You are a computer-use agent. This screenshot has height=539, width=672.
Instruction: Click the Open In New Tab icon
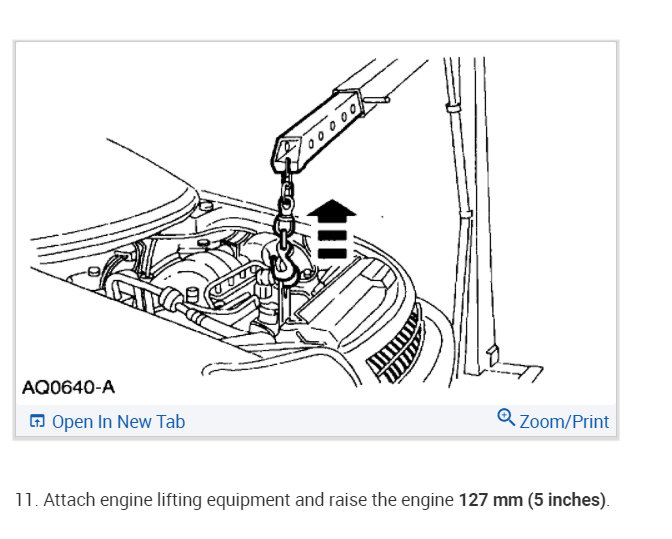pos(37,422)
